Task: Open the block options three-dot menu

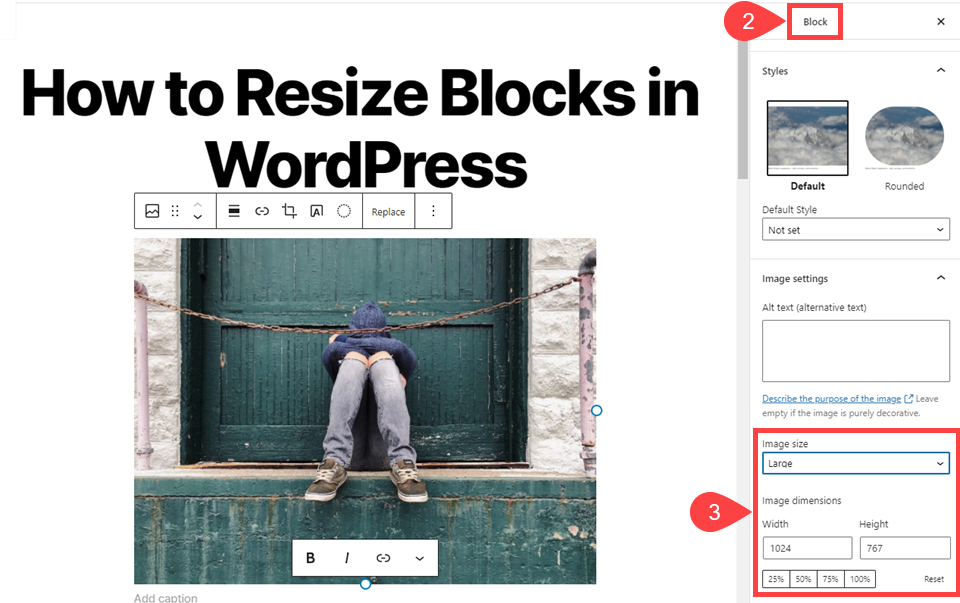Action: point(433,211)
